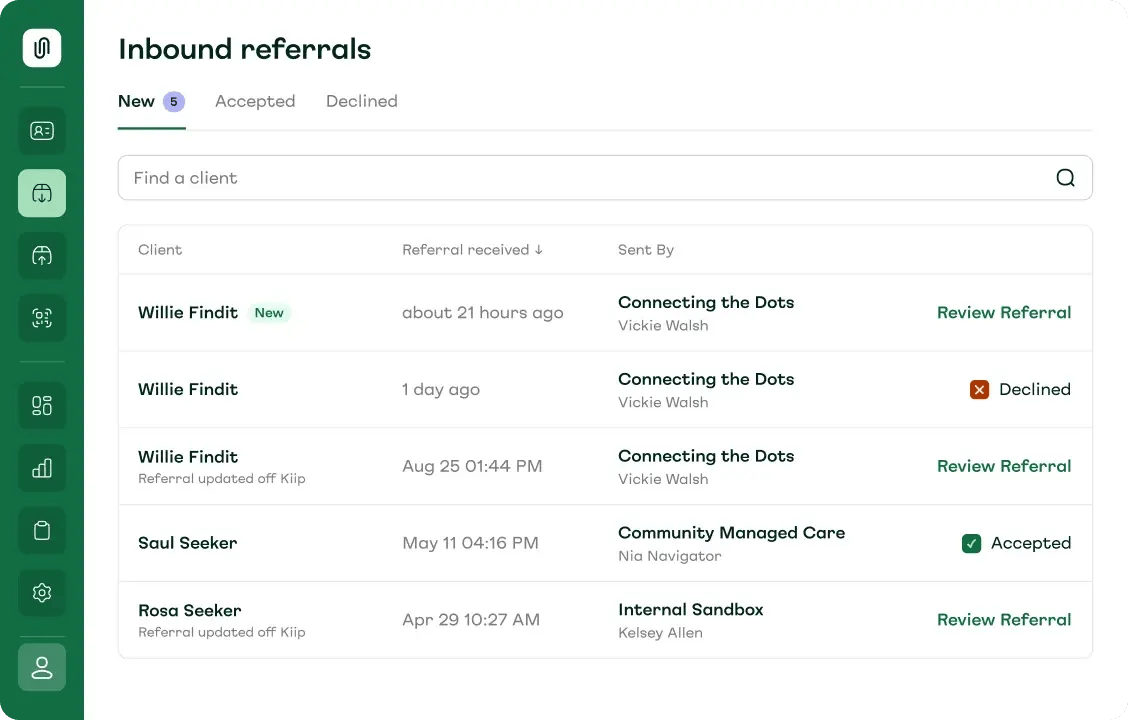Open the dashboard grid icon in sidebar
1128x720 pixels.
(42, 406)
